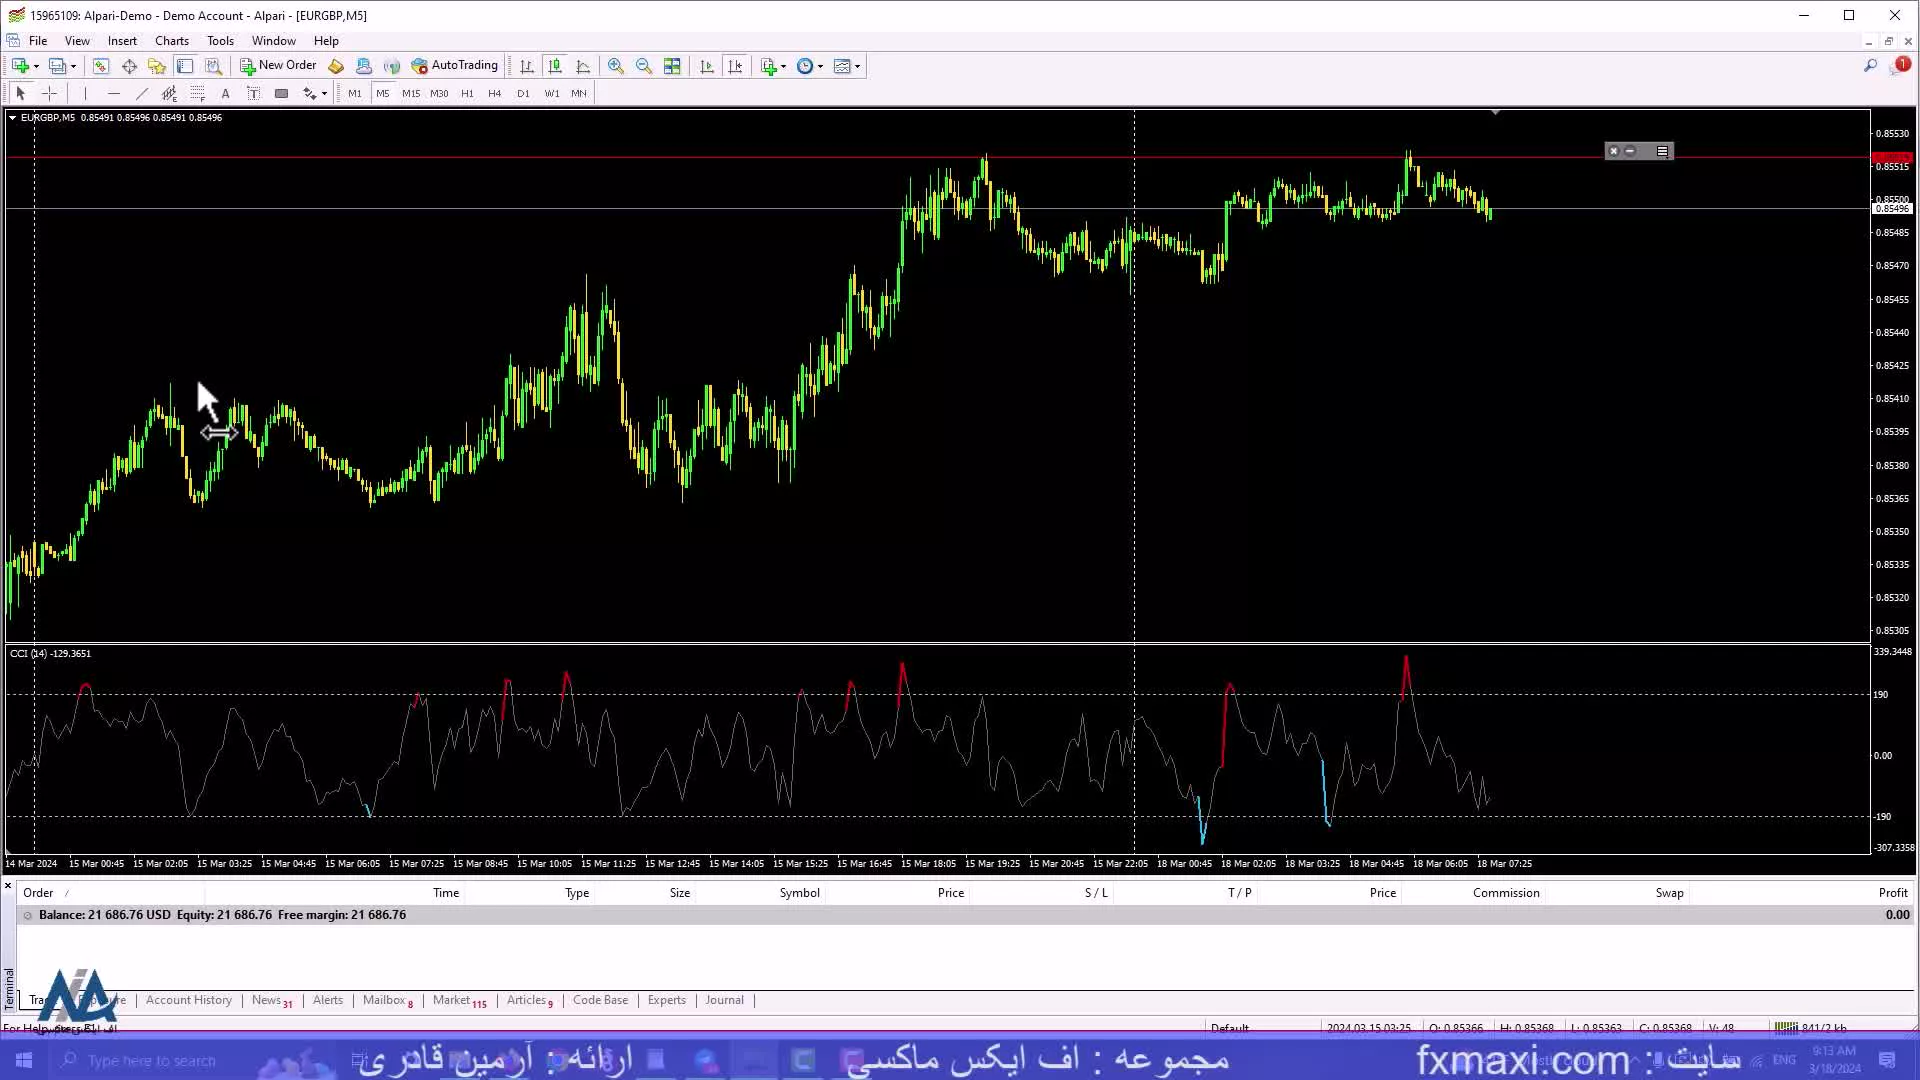Expand the Articles tab content
1920x1080 pixels.
527,1000
